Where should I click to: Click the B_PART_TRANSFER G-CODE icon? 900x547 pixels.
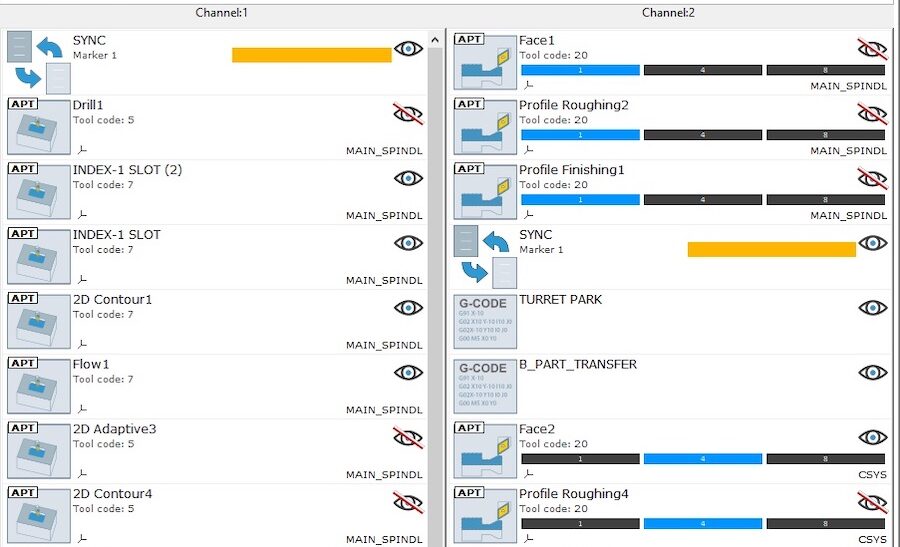click(483, 387)
